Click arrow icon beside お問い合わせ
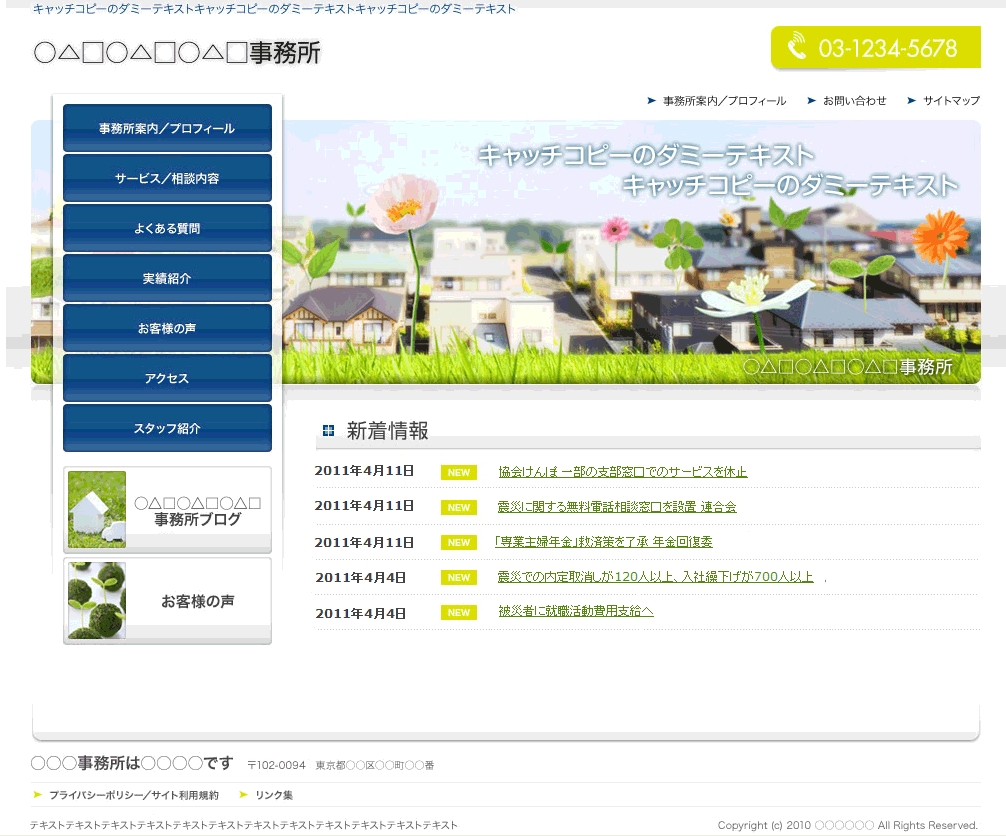 (812, 101)
